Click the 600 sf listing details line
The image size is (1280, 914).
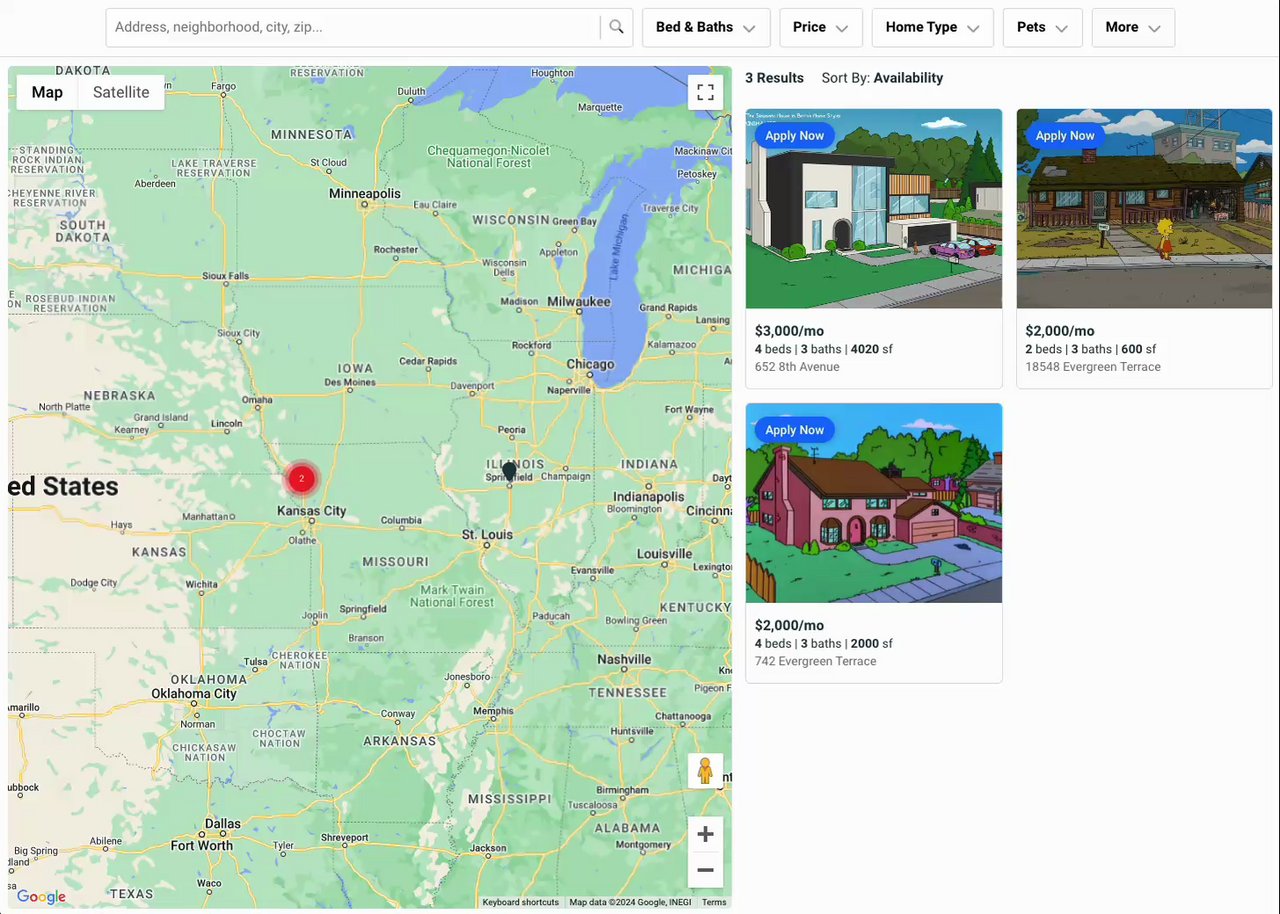click(1090, 349)
